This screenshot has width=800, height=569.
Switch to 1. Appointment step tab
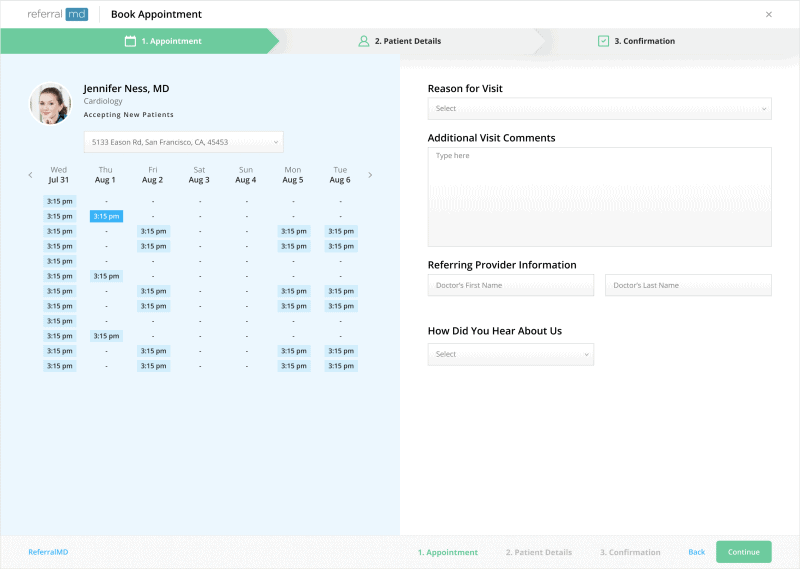[x=140, y=41]
